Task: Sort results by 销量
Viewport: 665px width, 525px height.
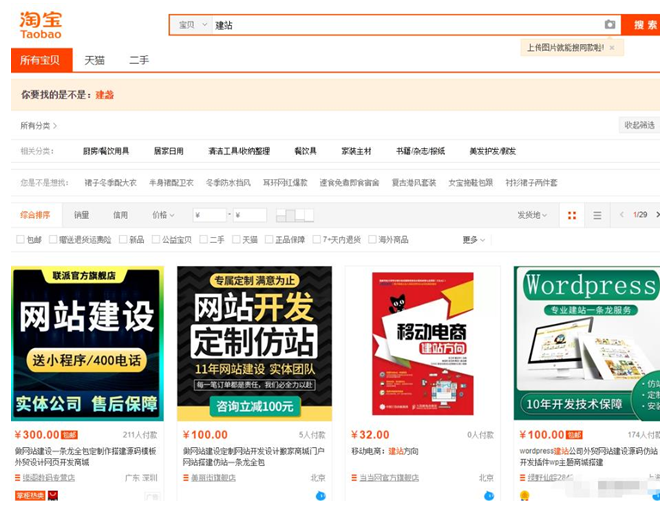Action: click(x=81, y=215)
